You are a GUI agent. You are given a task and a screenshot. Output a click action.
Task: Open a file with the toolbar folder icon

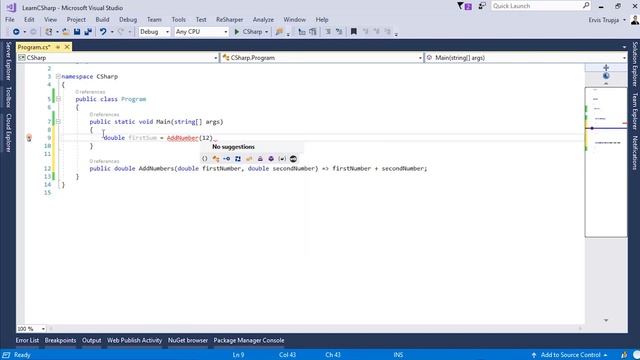tap(66, 31)
